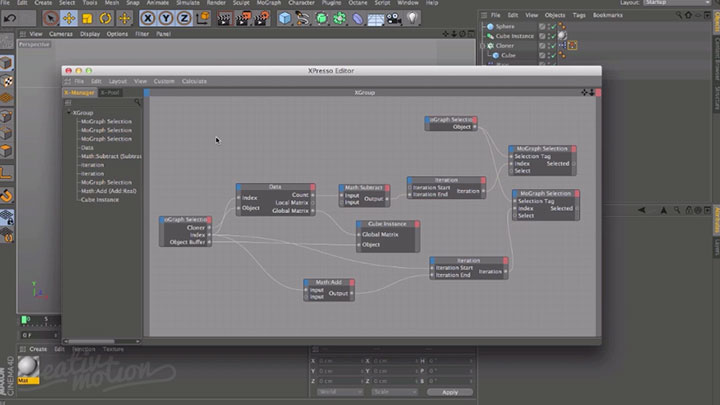
Task: Click the Math:Add node red output corner
Action: (352, 282)
